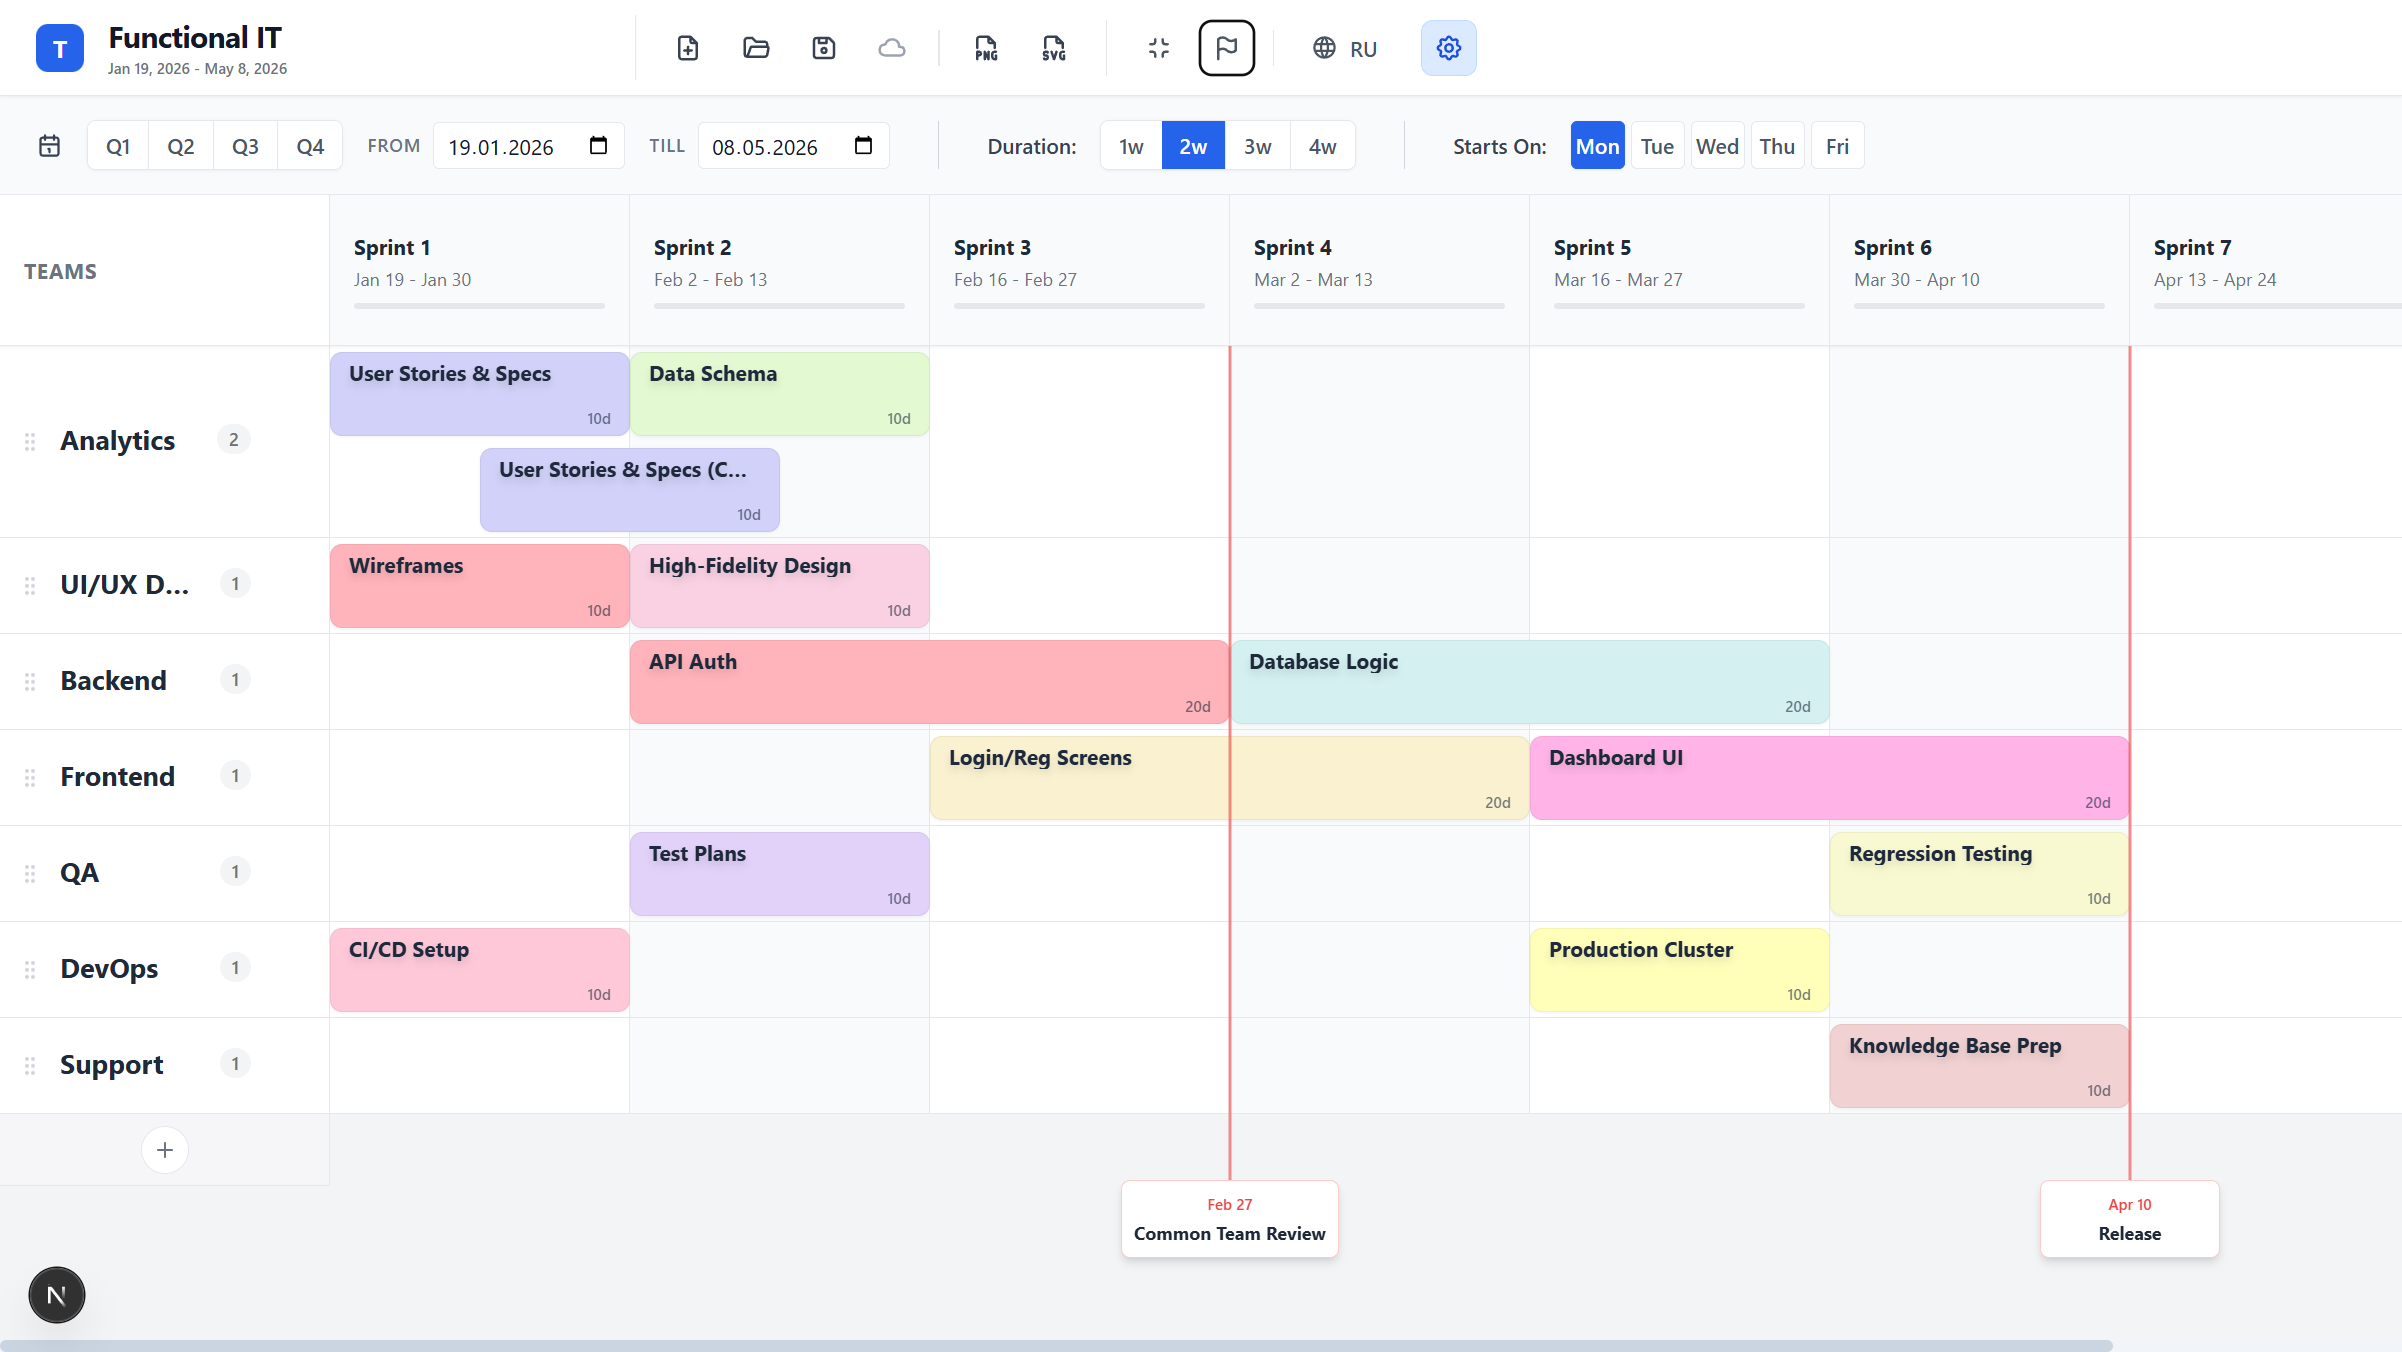Open the Sprint 4 header

pos(1379,270)
